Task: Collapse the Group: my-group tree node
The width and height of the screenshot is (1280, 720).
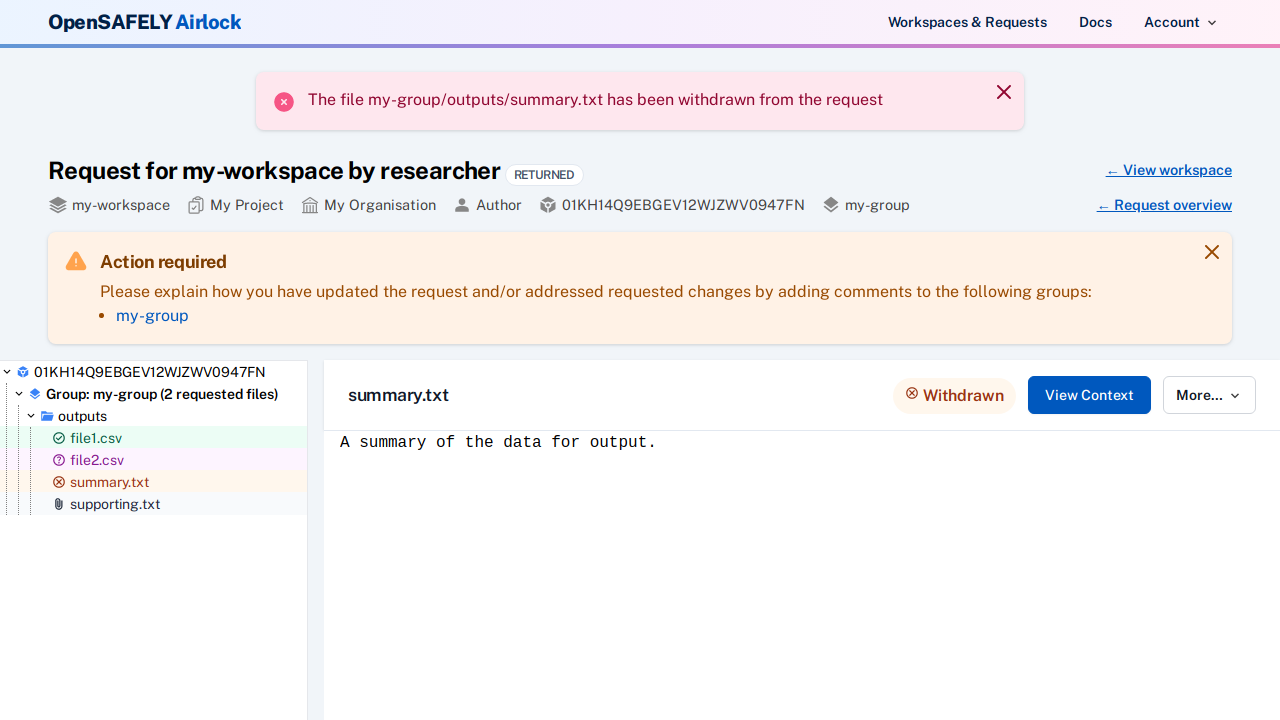Action: [19, 394]
